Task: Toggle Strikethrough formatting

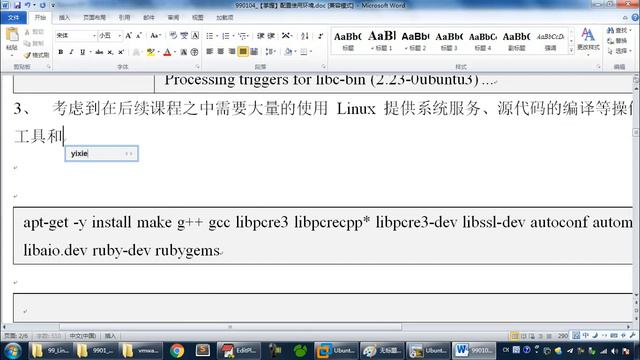Action: (x=99, y=52)
